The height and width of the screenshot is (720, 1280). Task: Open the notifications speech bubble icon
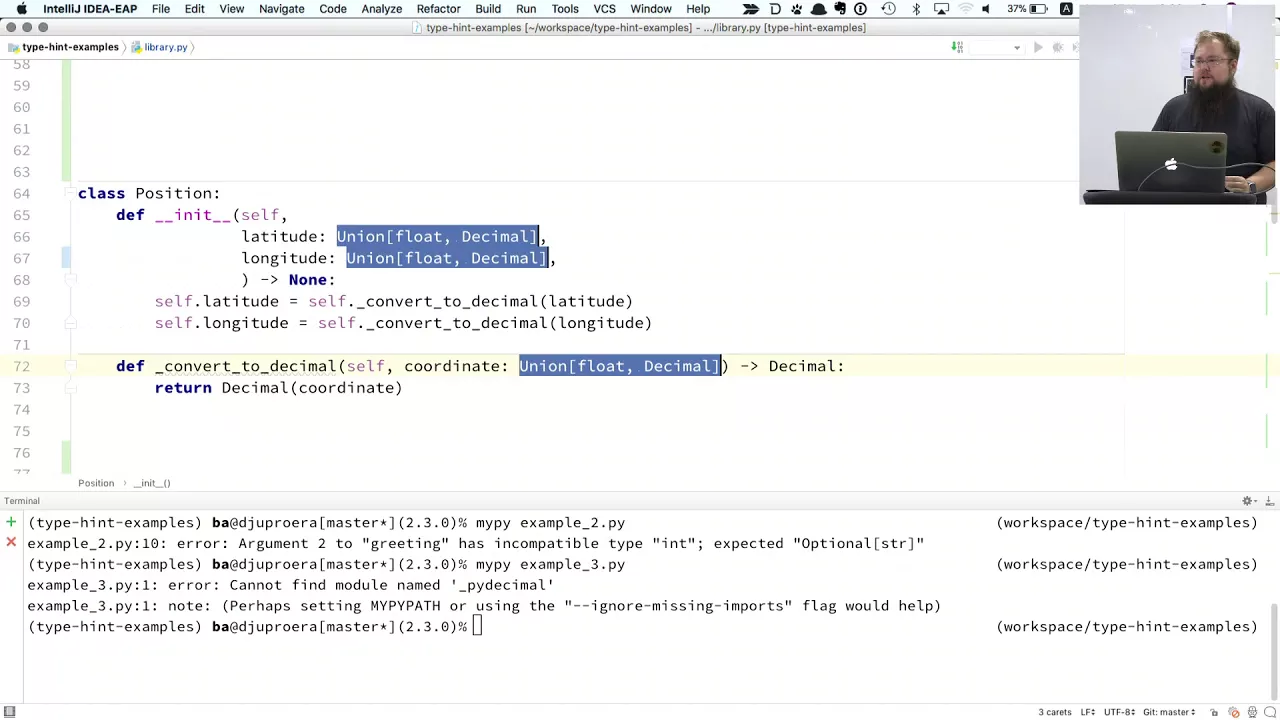(1270, 712)
